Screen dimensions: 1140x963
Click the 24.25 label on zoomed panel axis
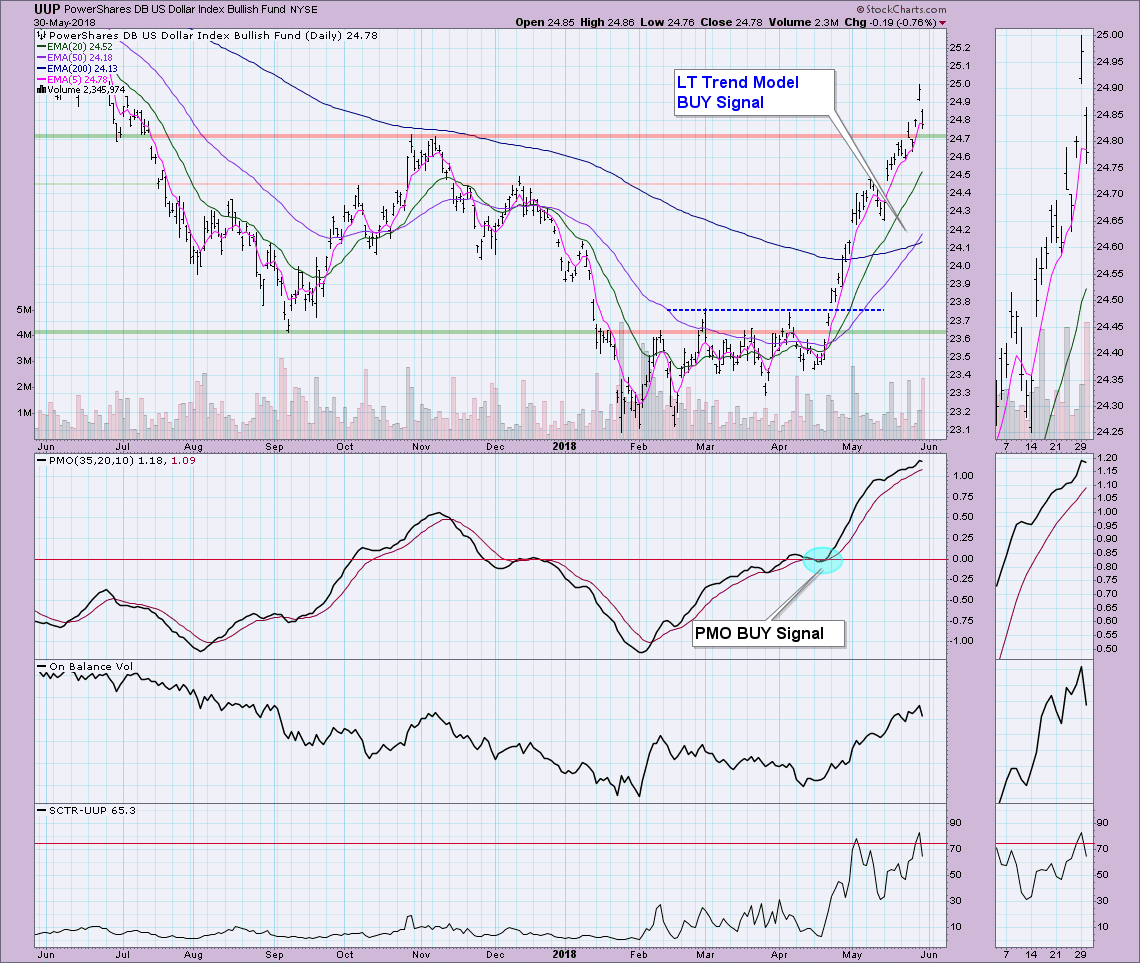1109,432
